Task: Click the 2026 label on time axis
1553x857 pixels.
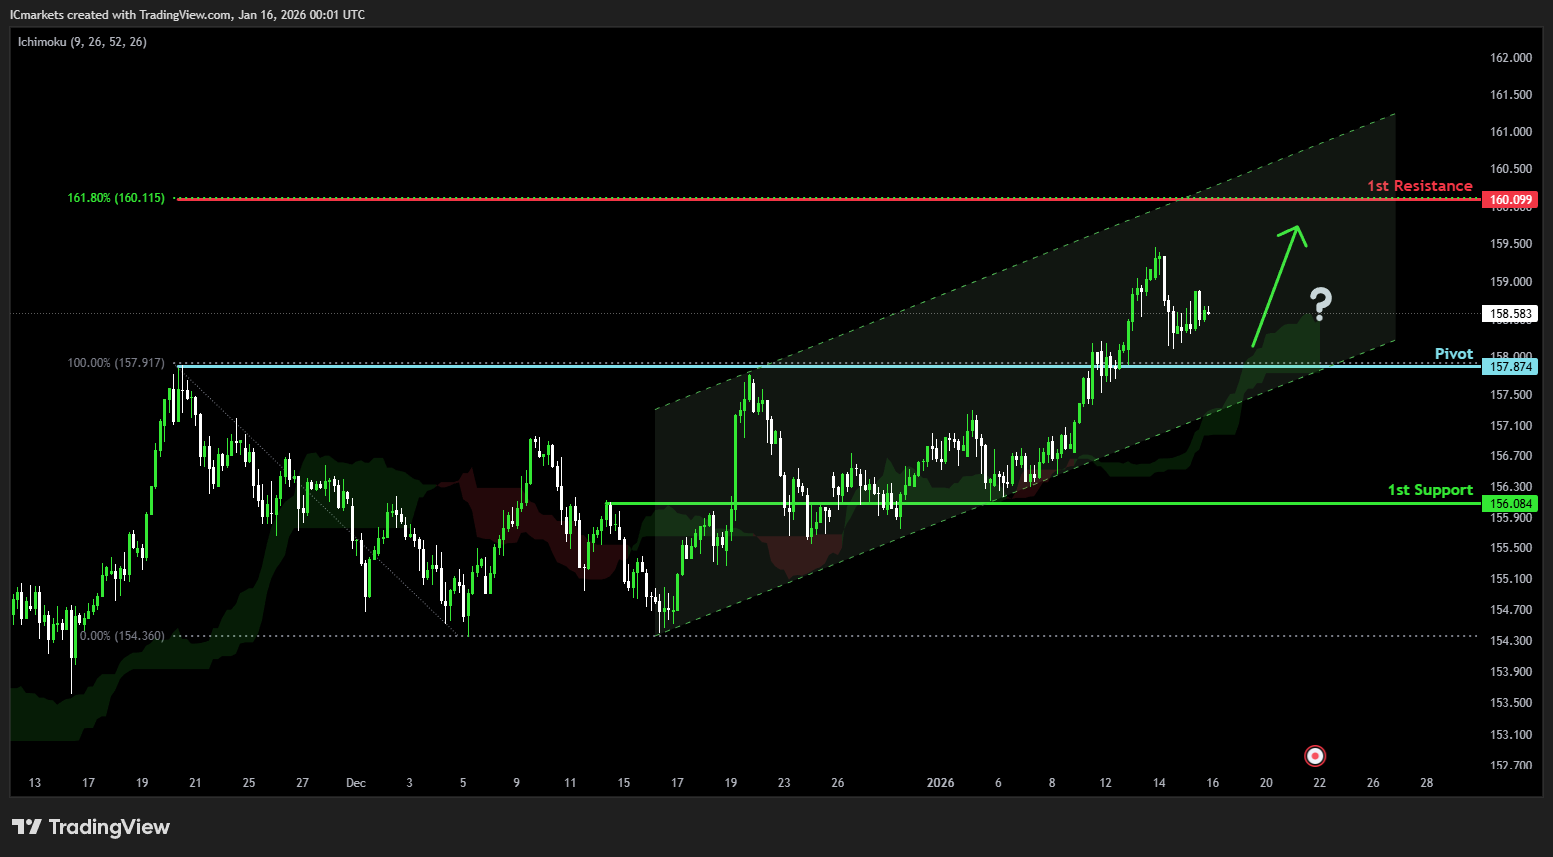Action: pyautogui.click(x=940, y=783)
